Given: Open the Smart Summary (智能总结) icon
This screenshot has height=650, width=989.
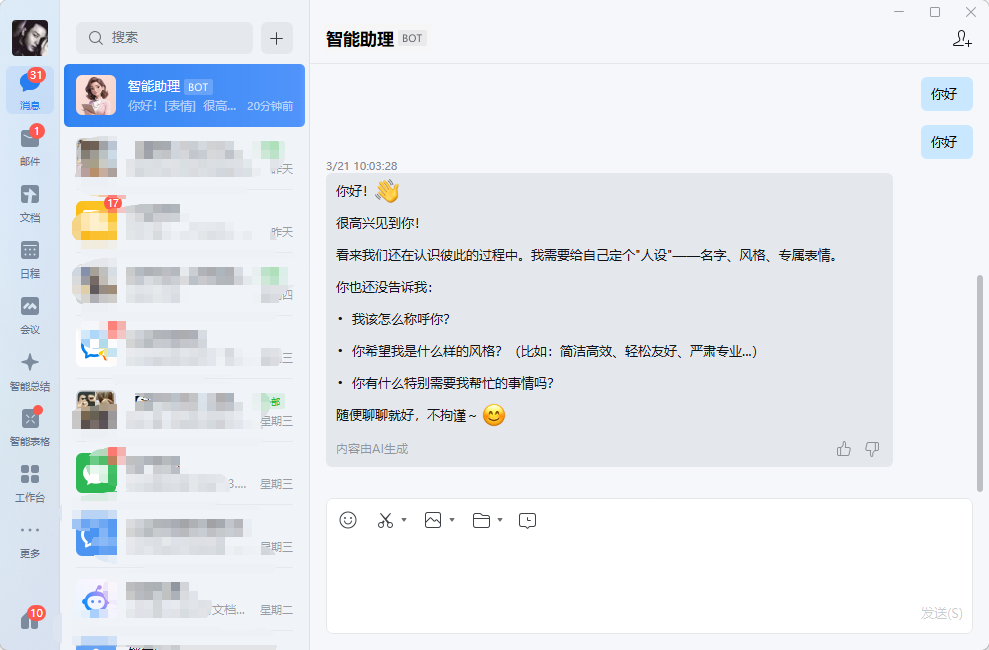Looking at the screenshot, I should pyautogui.click(x=30, y=371).
